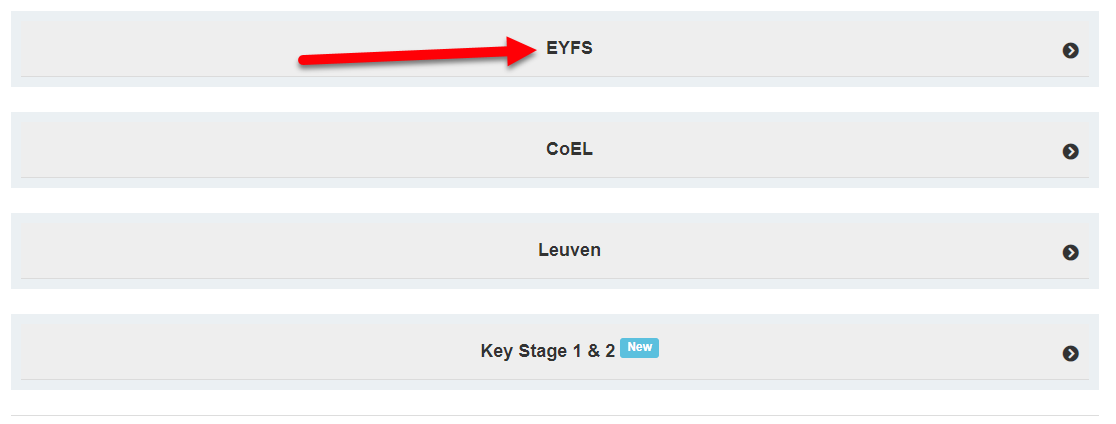Click the red arrow pointing at EYFS
Image resolution: width=1116 pixels, height=424 pixels.
(x=420, y=54)
